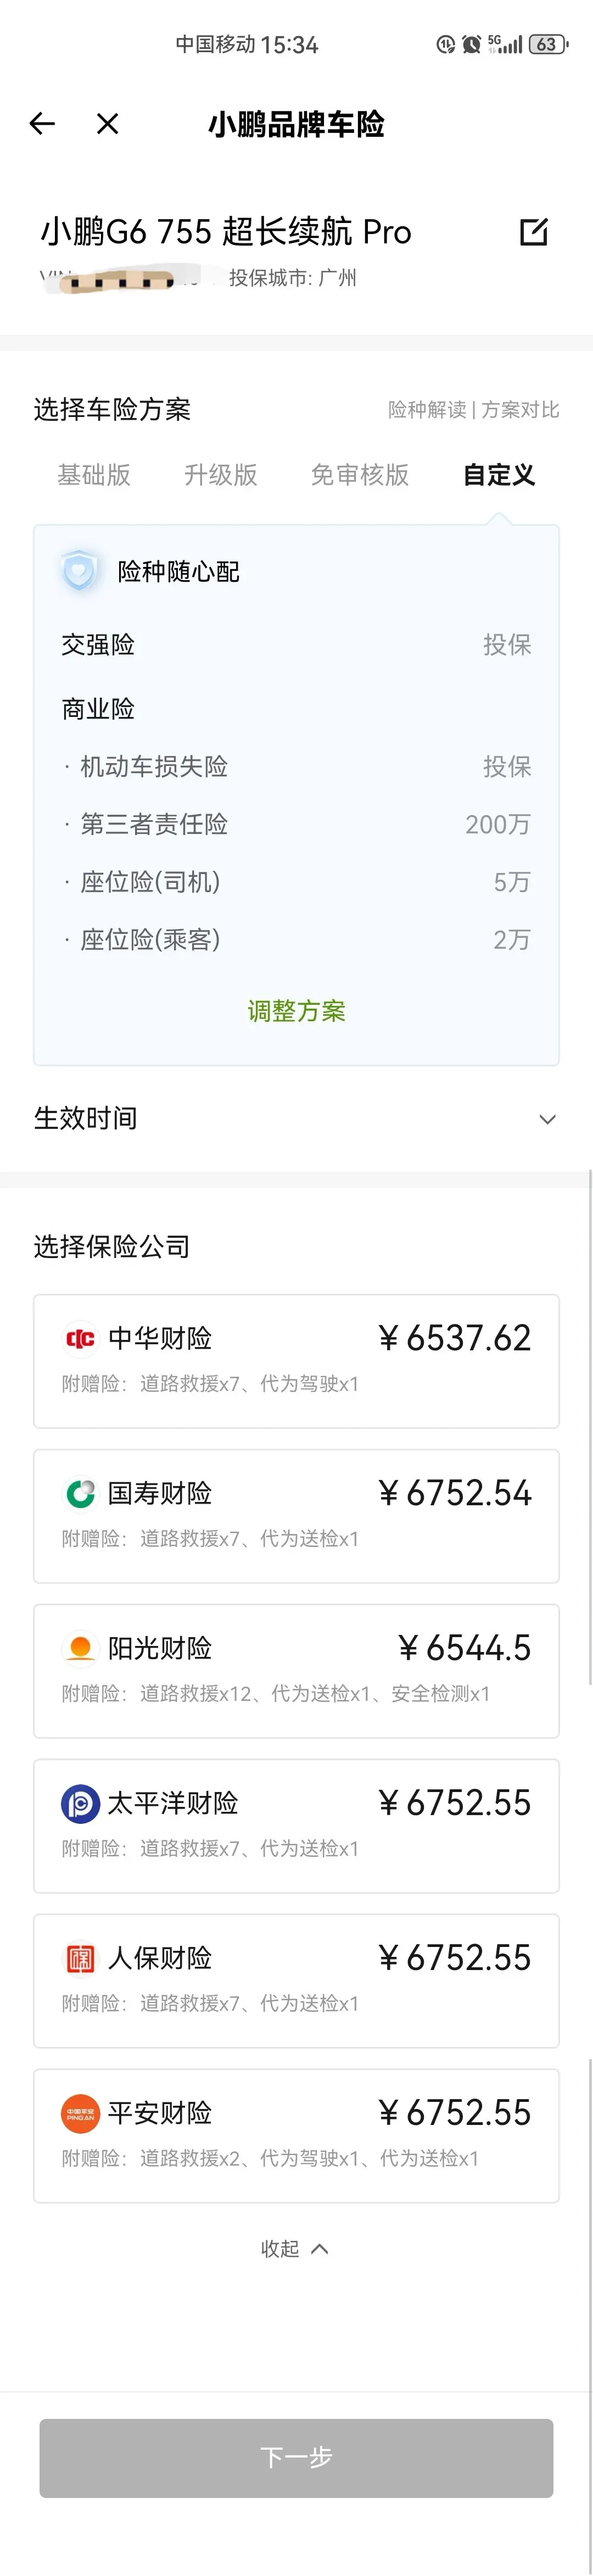The image size is (593, 2576).
Task: Tap the 太平洋财险 logo icon
Action: pos(80,1803)
